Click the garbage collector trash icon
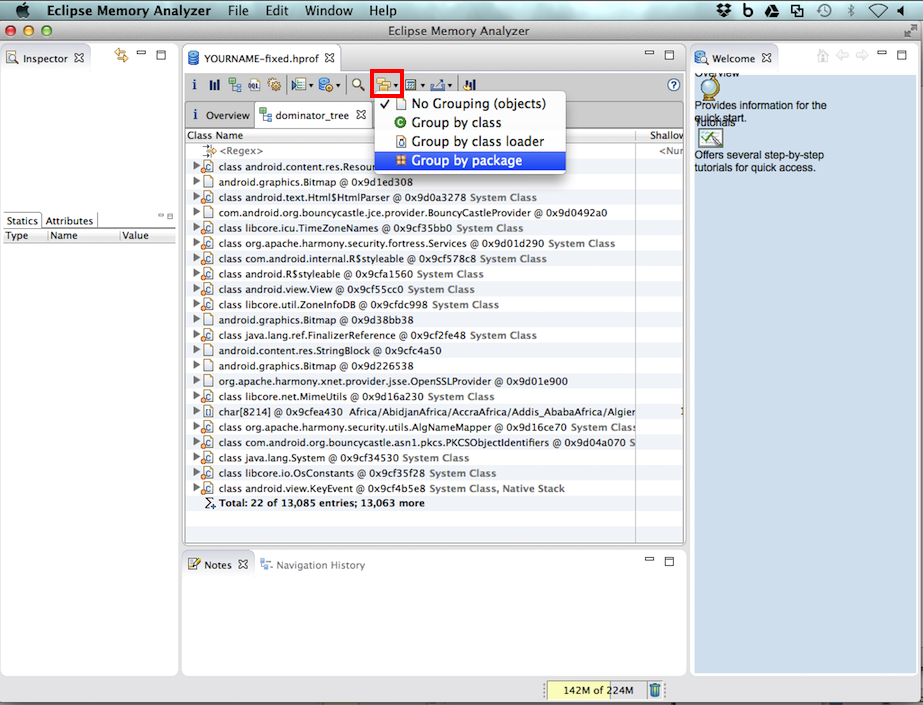 655,689
